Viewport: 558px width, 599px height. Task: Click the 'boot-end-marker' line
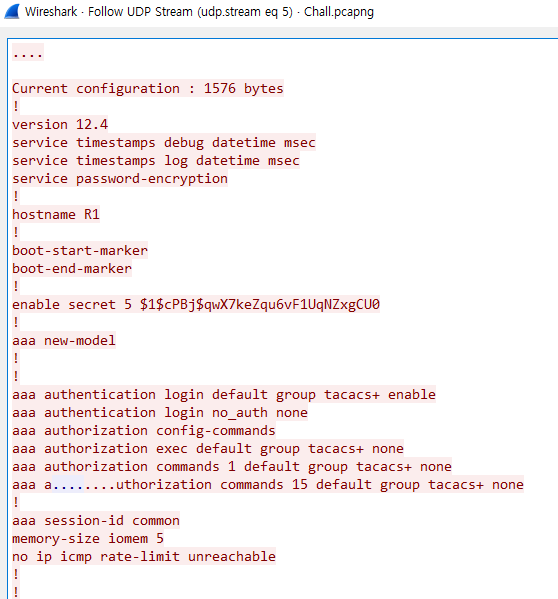[72, 269]
